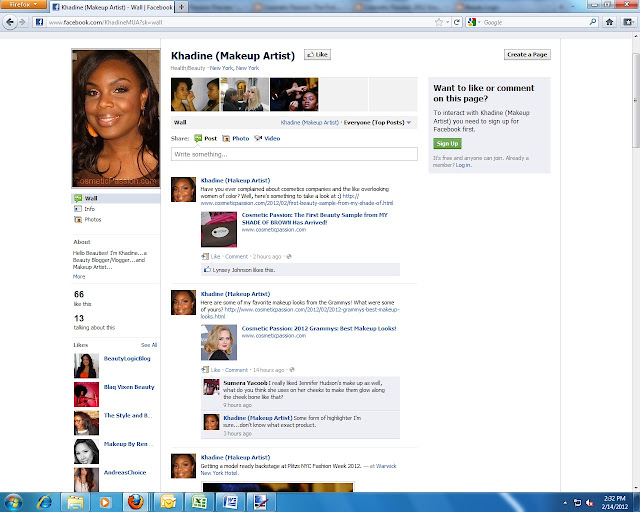
Task: Click Sumera Yacoob commenter name
Action: [245, 383]
